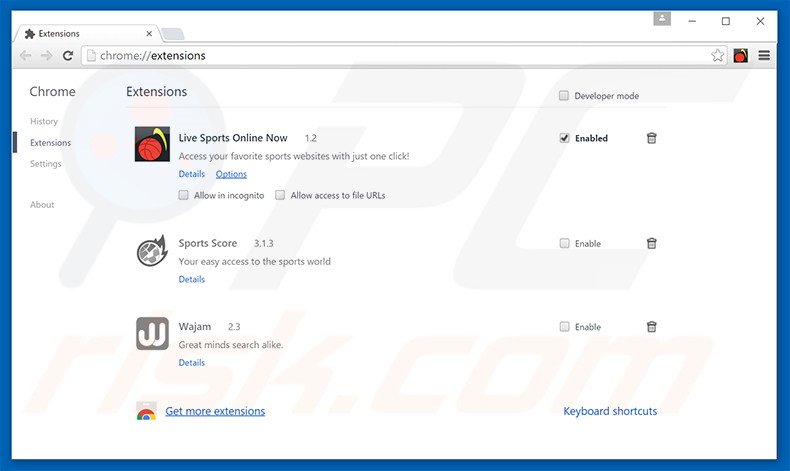Reload the extensions page

[68, 55]
